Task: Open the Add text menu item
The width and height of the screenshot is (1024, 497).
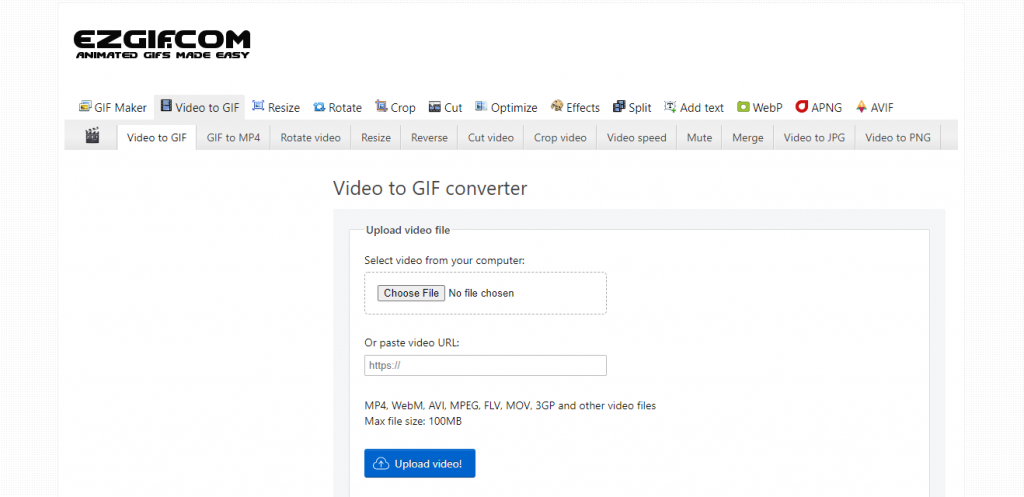Action: (694, 108)
